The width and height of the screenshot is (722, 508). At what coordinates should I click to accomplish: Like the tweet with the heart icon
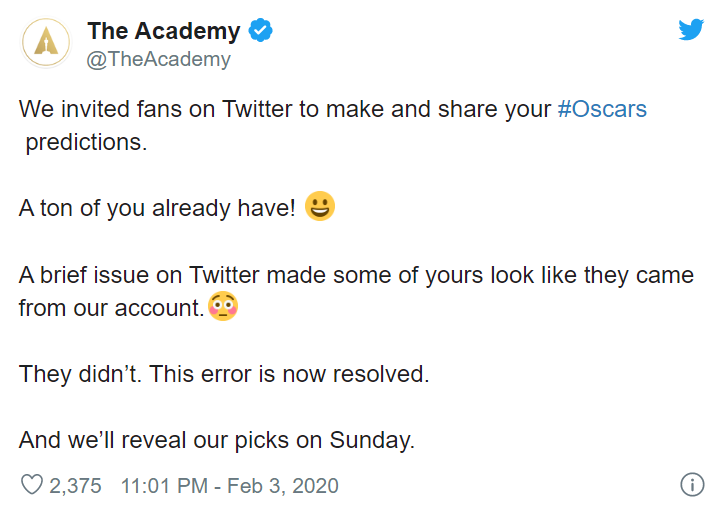pyautogui.click(x=32, y=486)
